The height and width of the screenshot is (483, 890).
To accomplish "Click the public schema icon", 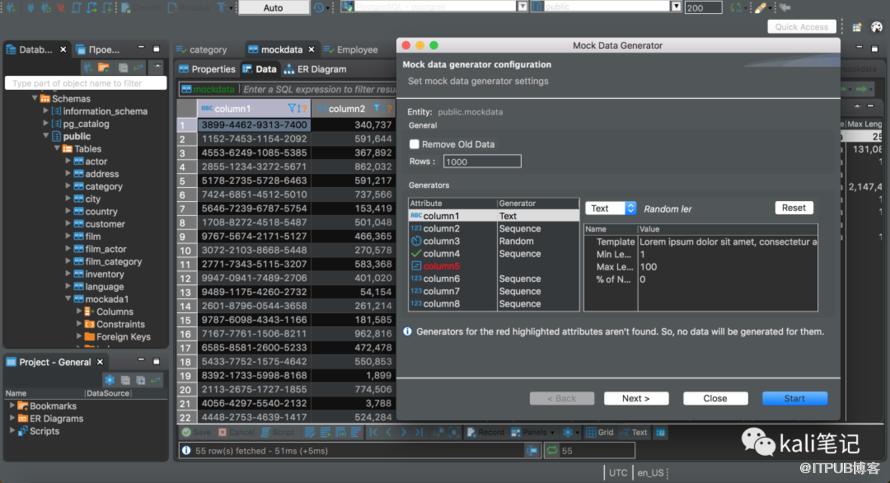I will (x=56, y=136).
